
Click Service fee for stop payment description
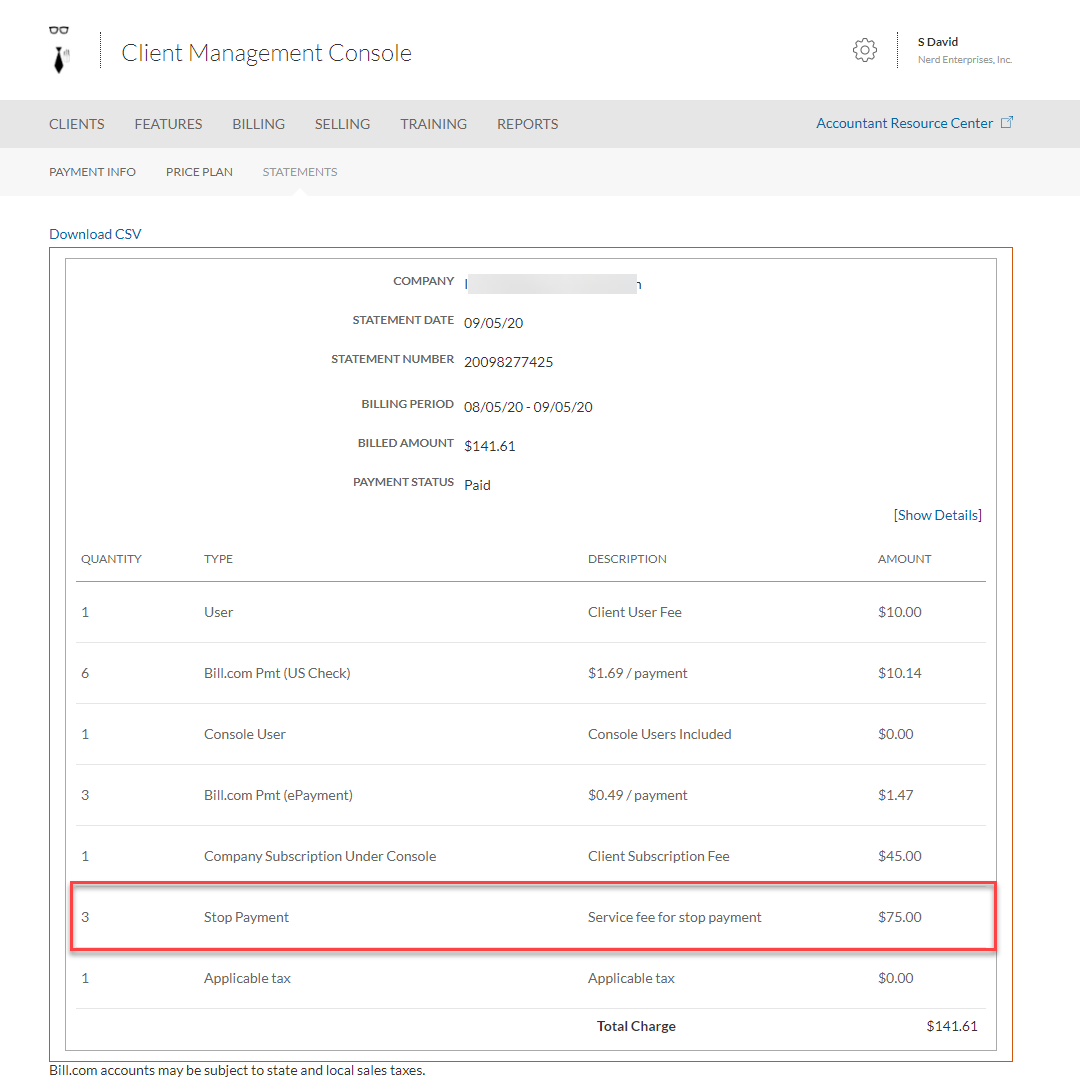click(x=675, y=917)
